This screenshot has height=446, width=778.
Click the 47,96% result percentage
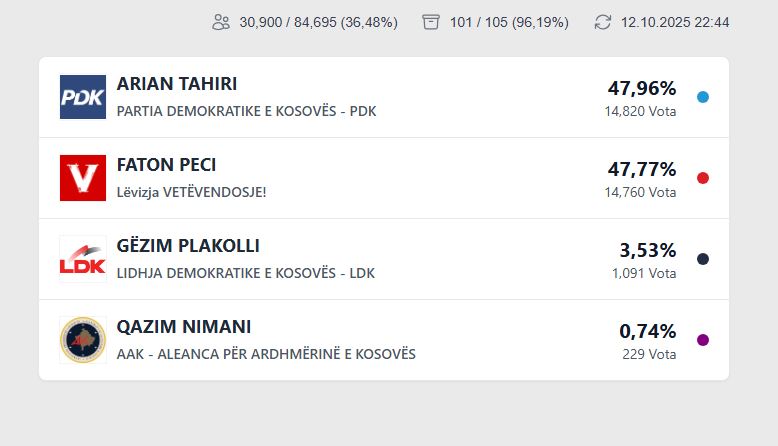(641, 88)
